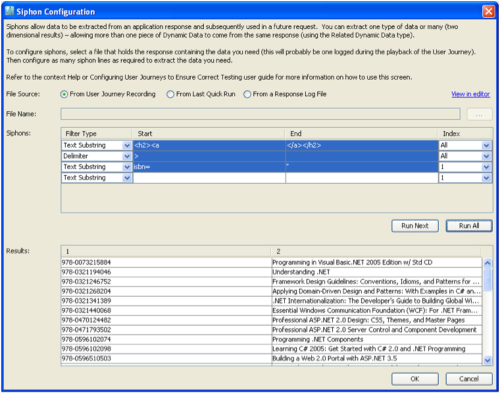The image size is (500, 393).
Task: Select the 'Understanding .NET' result cell
Action: (377, 272)
